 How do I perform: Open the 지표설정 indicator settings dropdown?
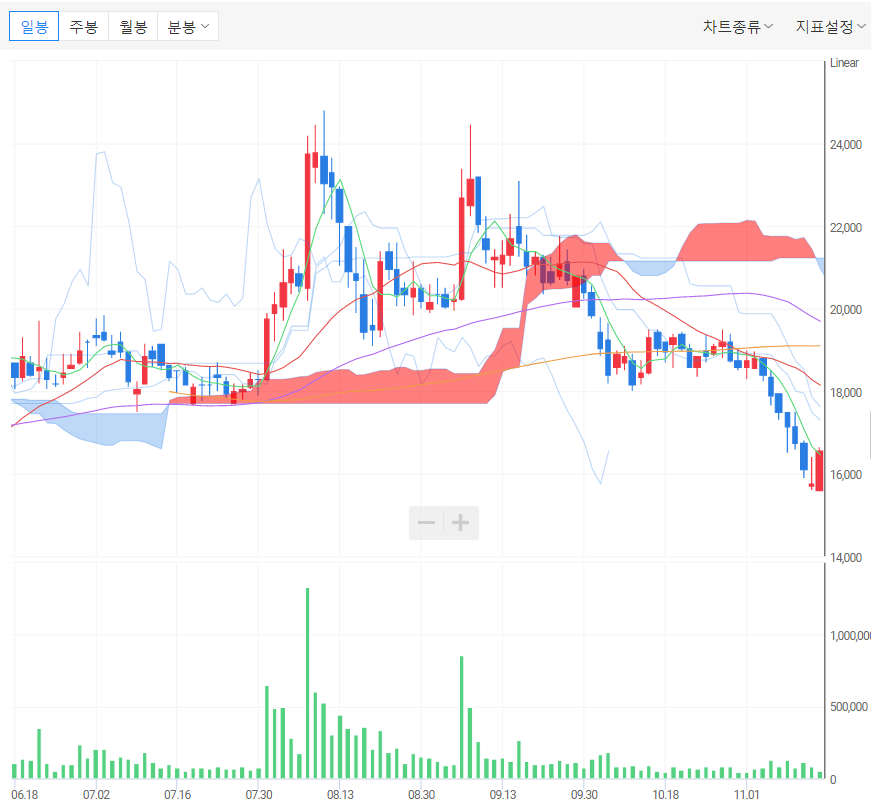pyautogui.click(x=830, y=26)
